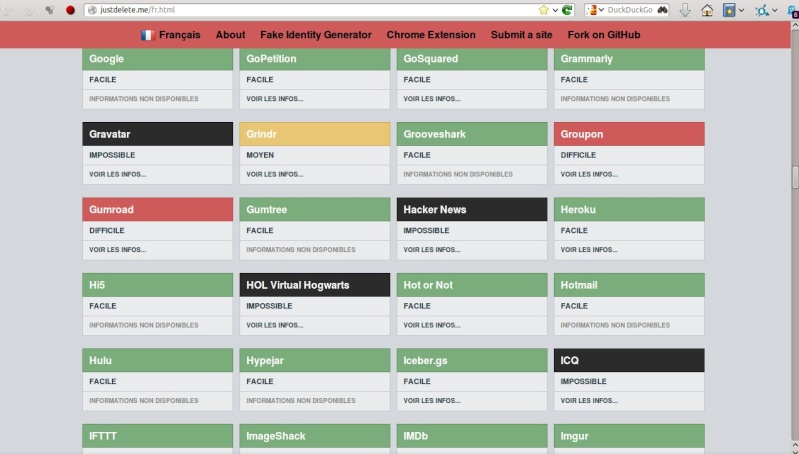Open downloads arrow icon

click(x=685, y=10)
